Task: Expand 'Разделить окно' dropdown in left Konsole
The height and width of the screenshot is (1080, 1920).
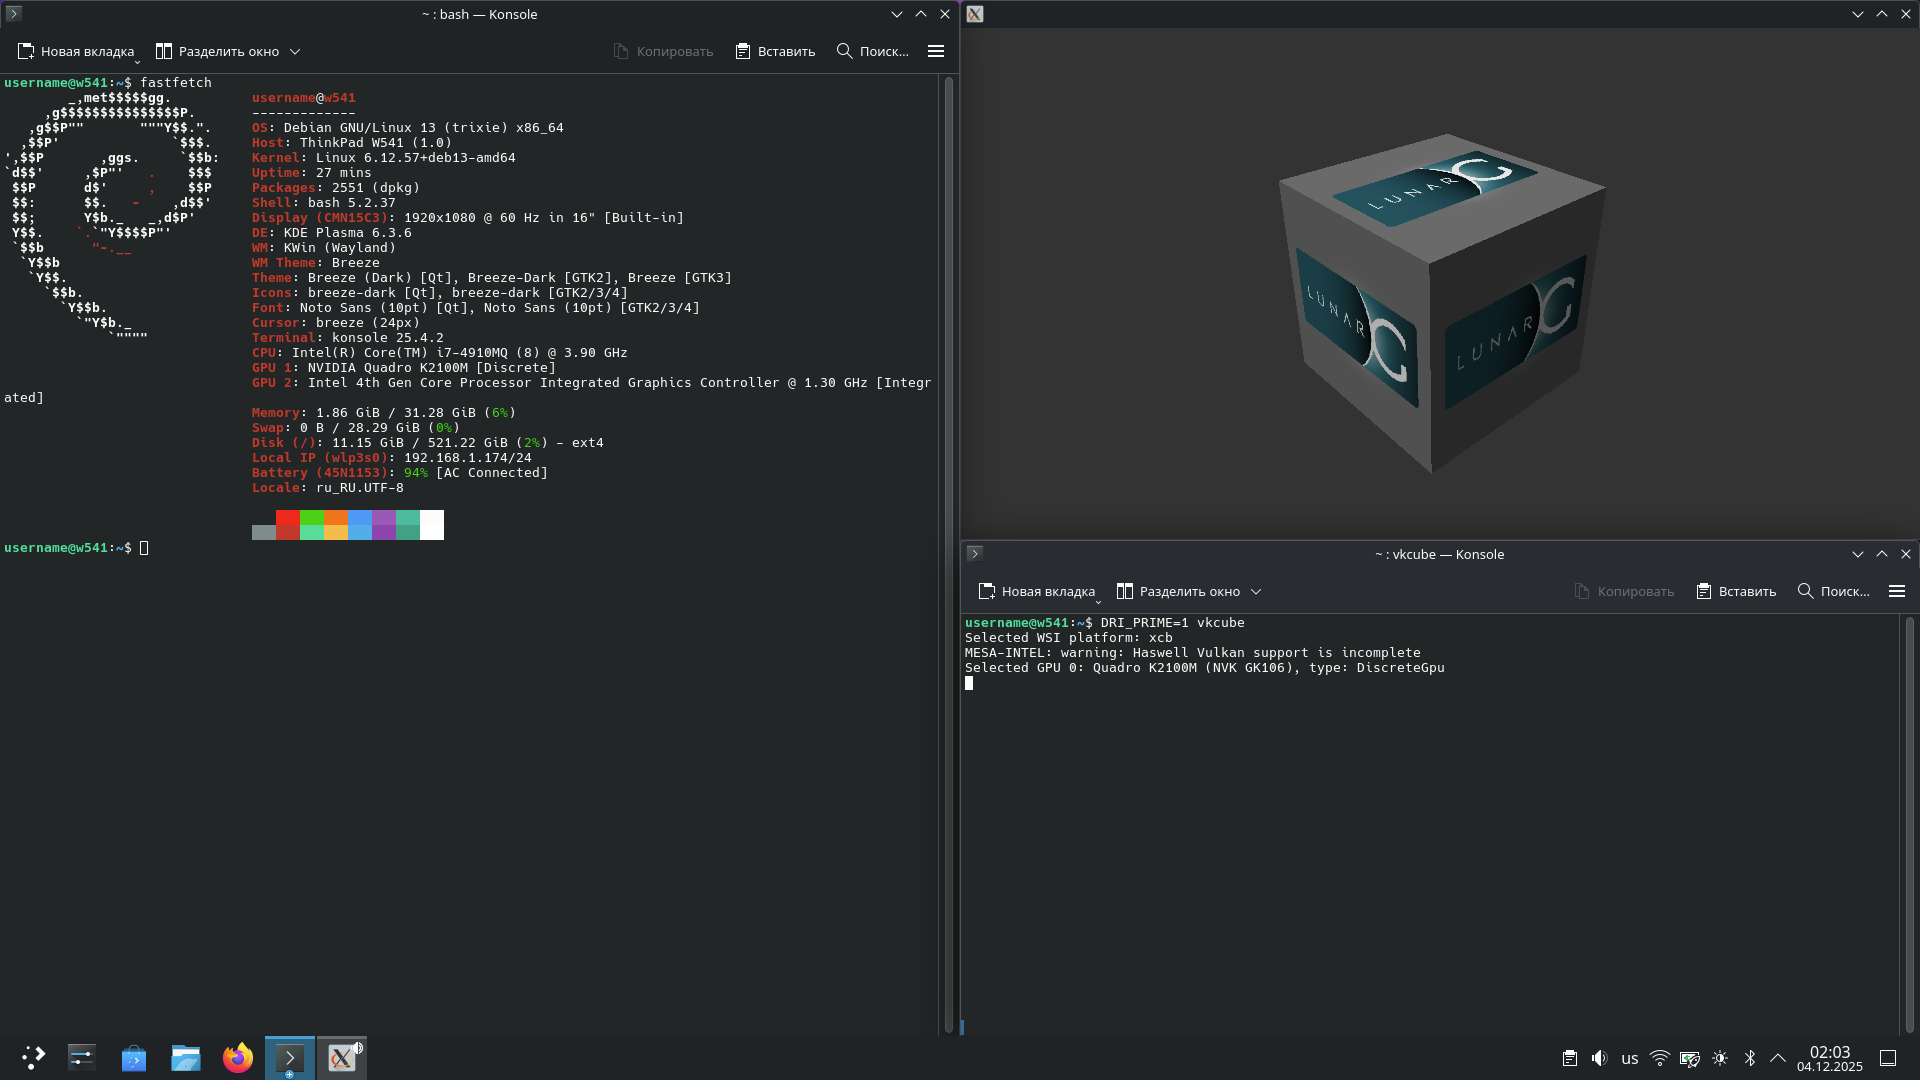Action: (x=295, y=51)
